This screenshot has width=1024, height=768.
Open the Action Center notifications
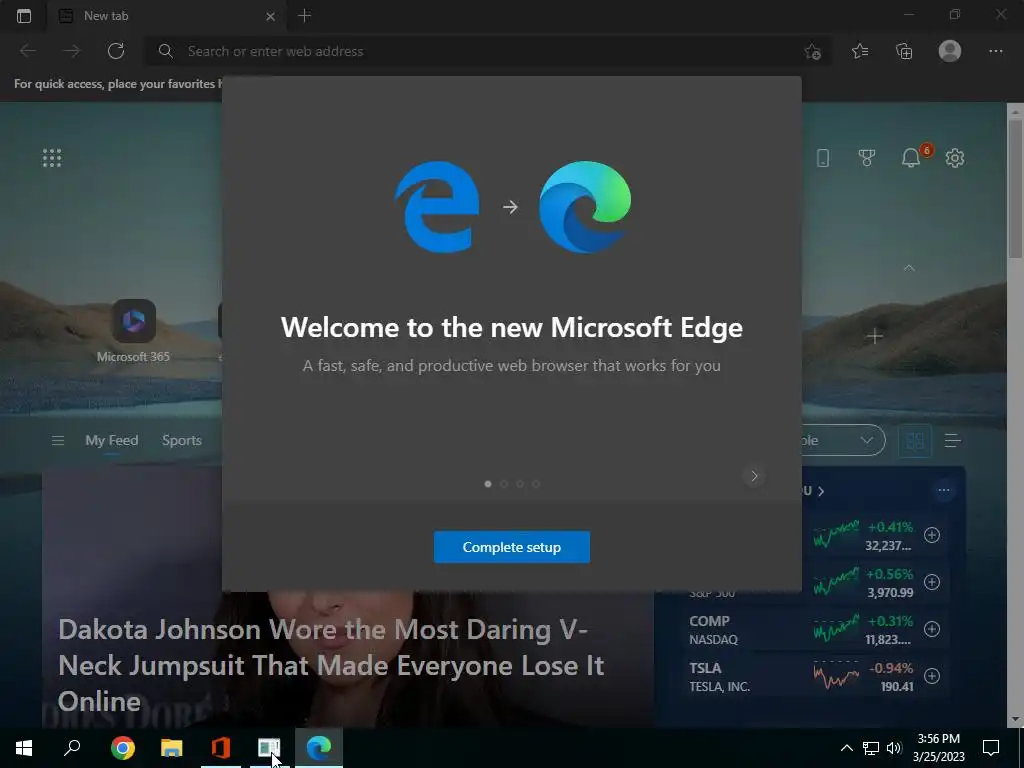pyautogui.click(x=991, y=748)
